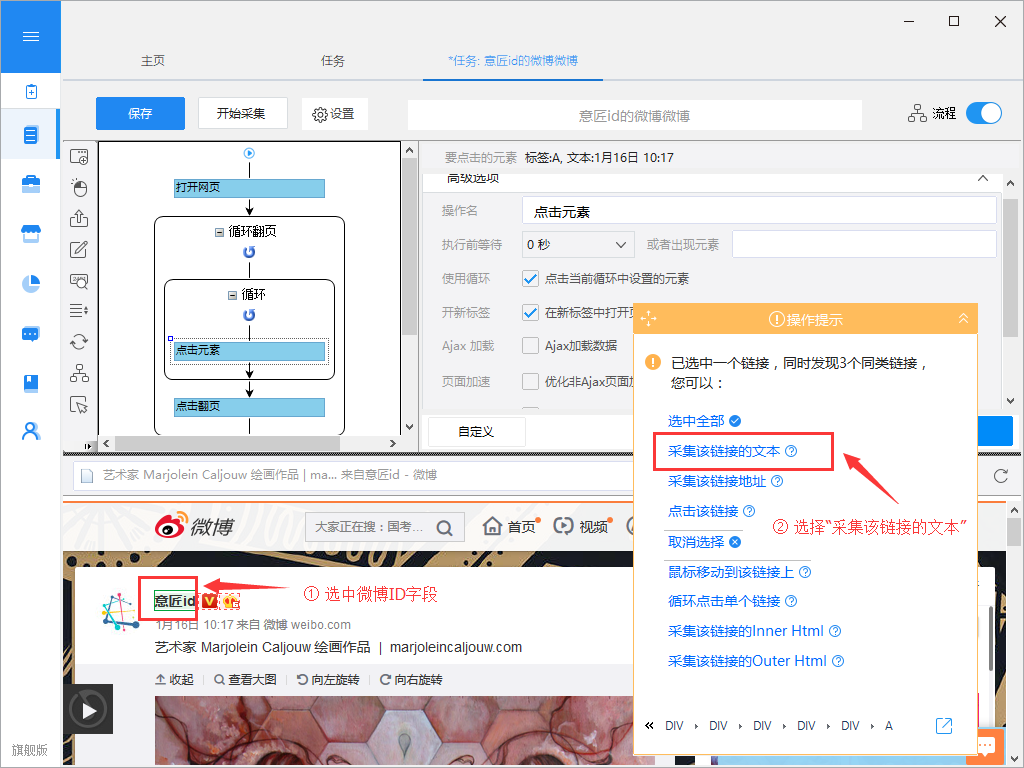This screenshot has height=768, width=1024.
Task: Collapse the 循环翻页 flow node
Action: point(219,232)
